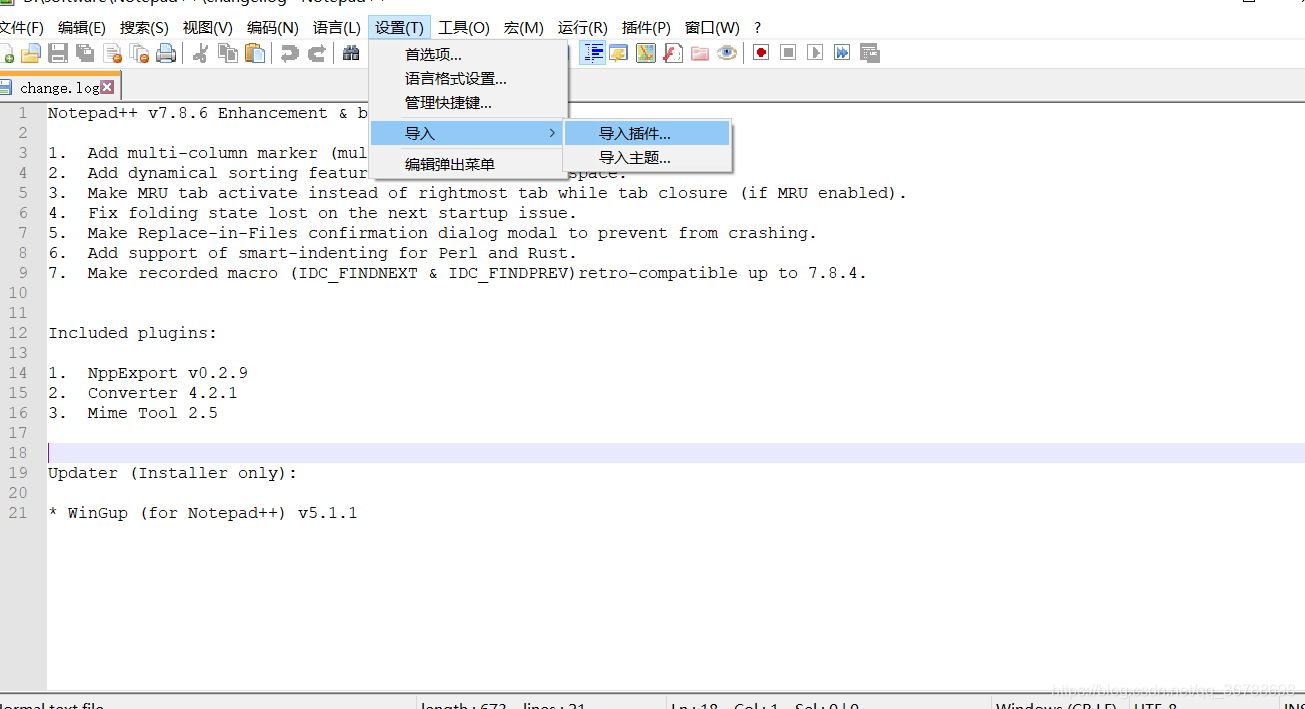Expand the 导入 submenu entry
This screenshot has height=709, width=1305.
coord(468,133)
